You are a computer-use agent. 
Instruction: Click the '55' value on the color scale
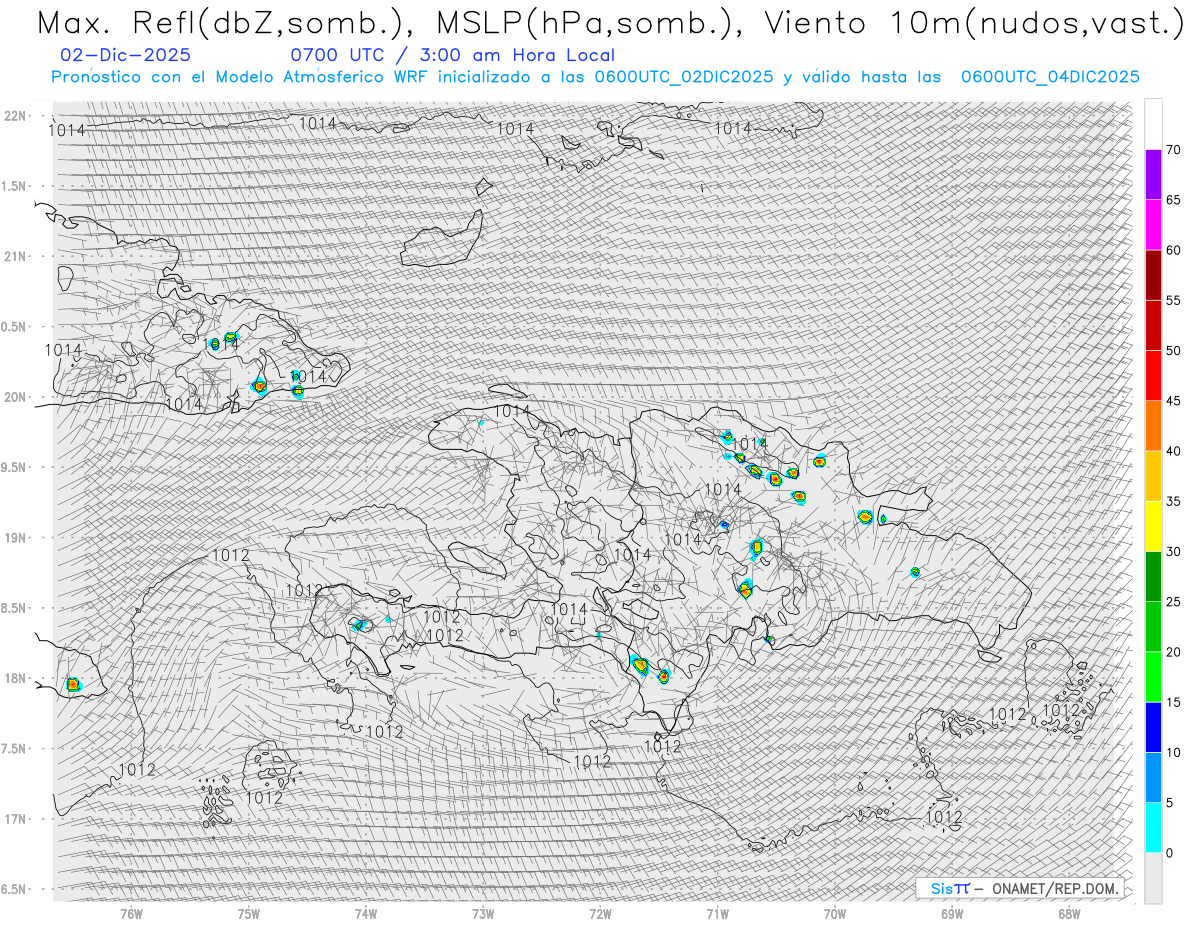[x=1173, y=300]
